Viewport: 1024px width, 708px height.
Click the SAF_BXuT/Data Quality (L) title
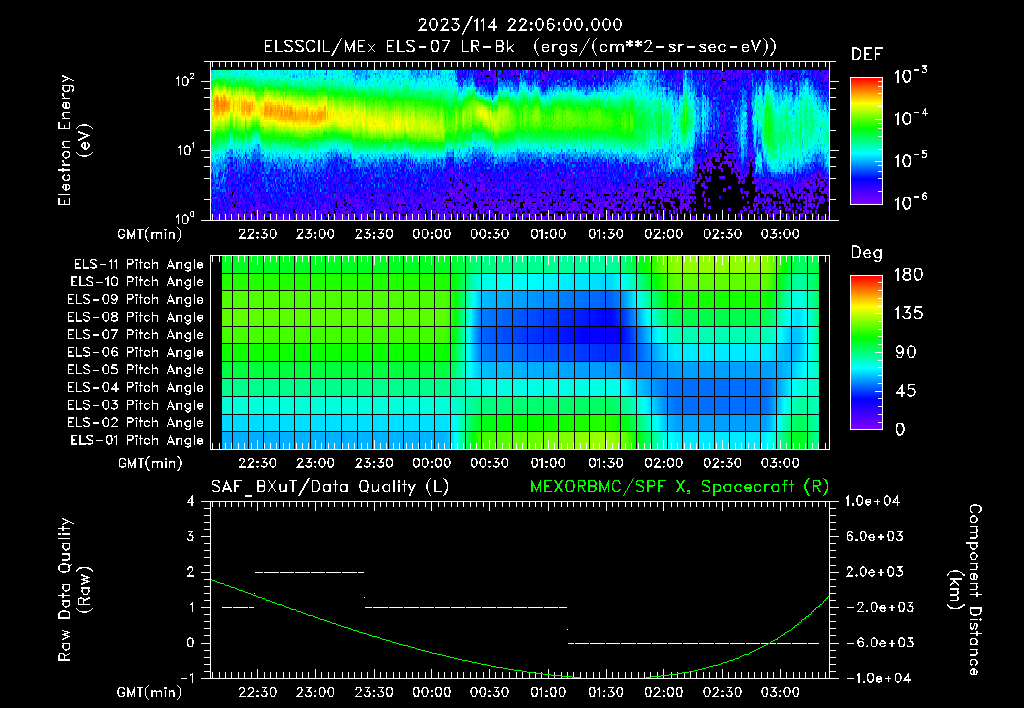pos(330,487)
